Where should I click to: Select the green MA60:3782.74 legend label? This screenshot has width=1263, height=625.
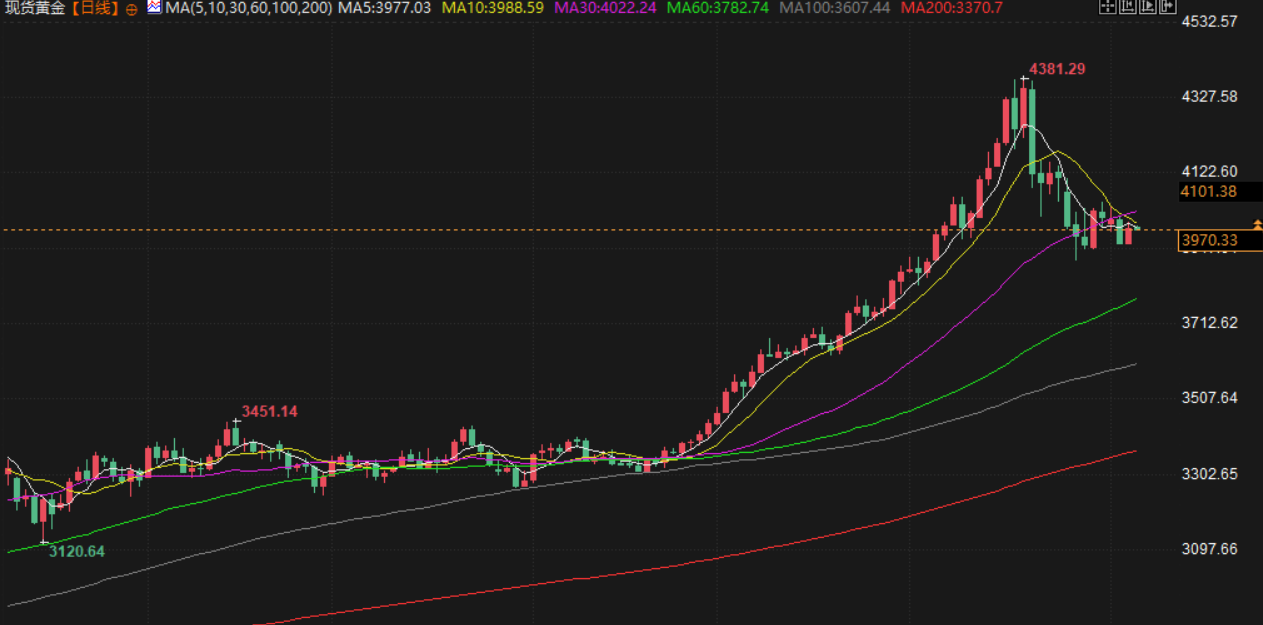[718, 8]
